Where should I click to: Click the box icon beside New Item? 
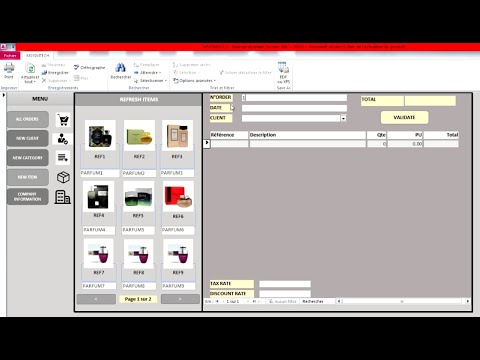63,177
